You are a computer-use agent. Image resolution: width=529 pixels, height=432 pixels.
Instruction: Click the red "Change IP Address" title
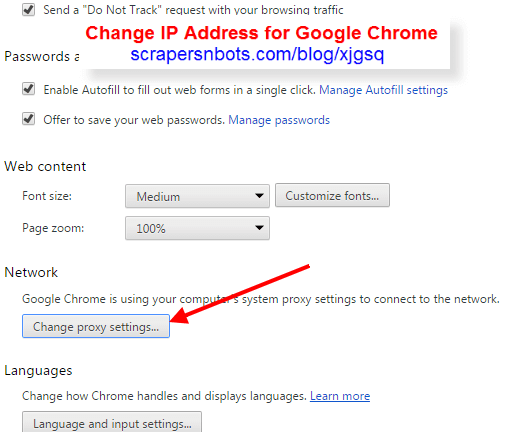pyautogui.click(x=261, y=33)
